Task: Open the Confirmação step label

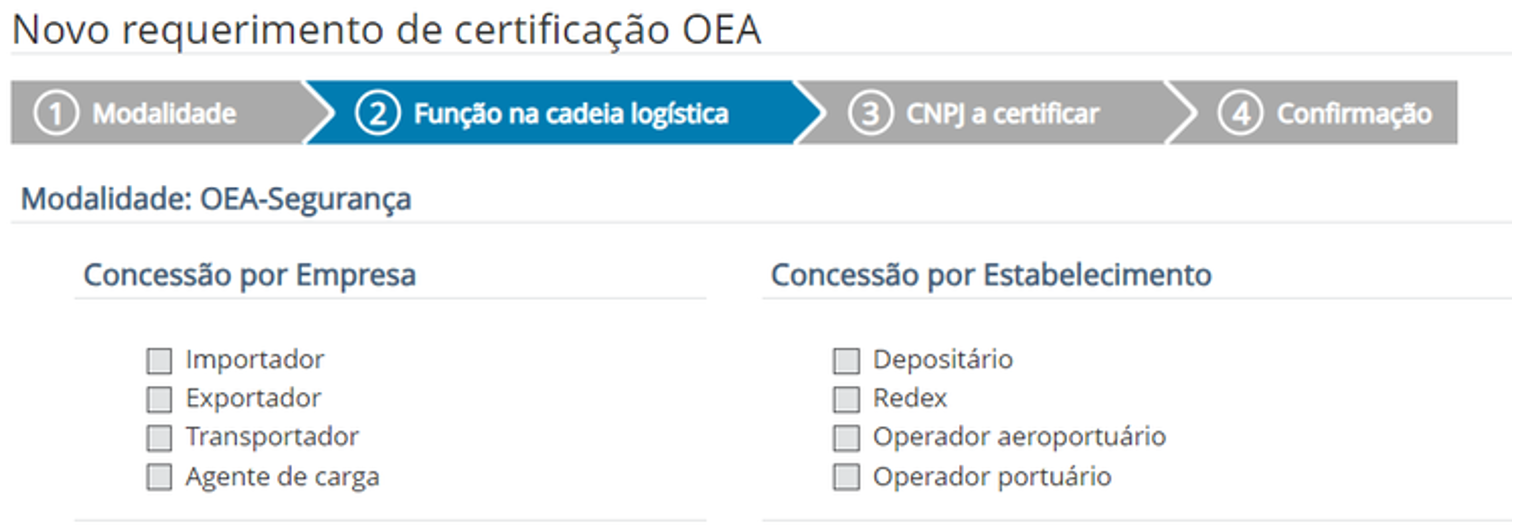Action: pos(1354,113)
